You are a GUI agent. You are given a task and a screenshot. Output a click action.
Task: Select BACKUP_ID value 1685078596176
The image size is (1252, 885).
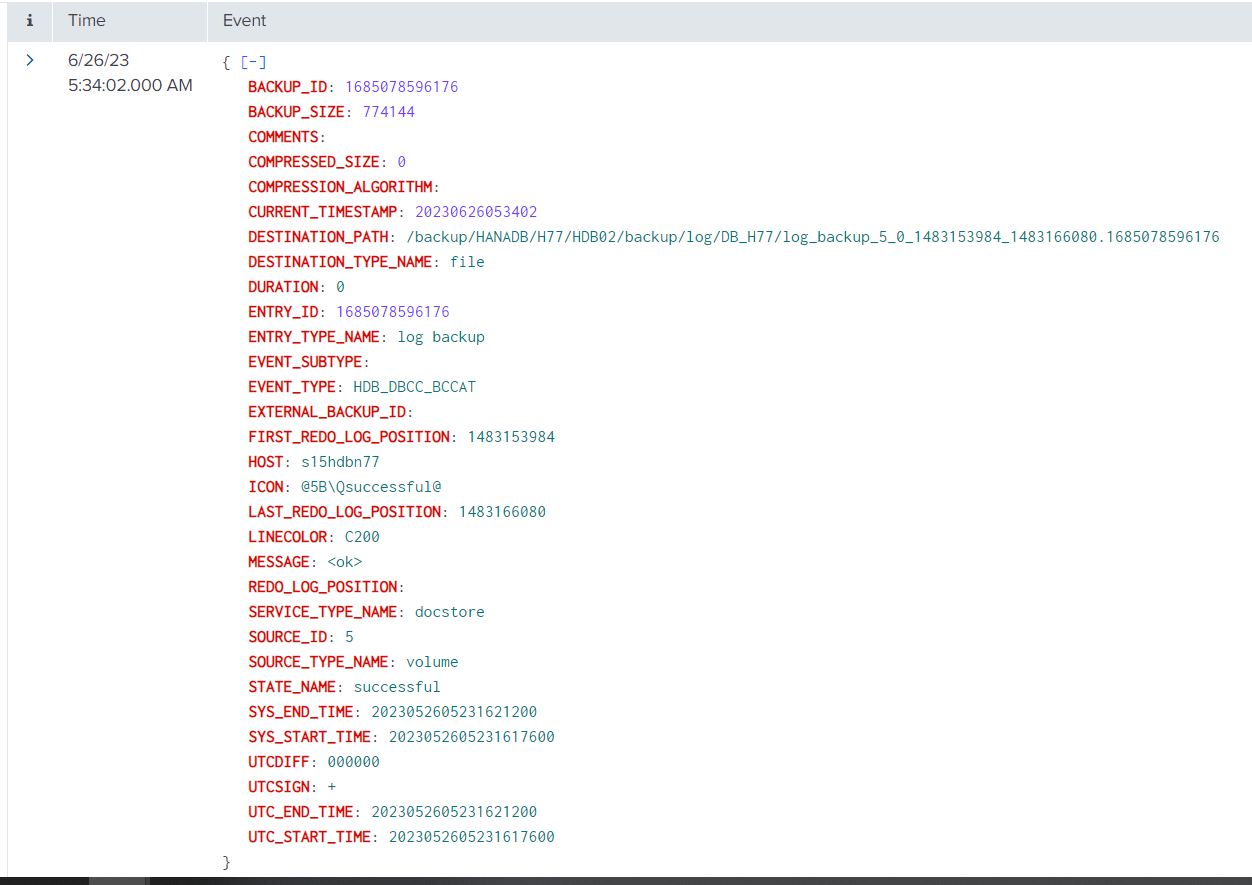point(401,87)
